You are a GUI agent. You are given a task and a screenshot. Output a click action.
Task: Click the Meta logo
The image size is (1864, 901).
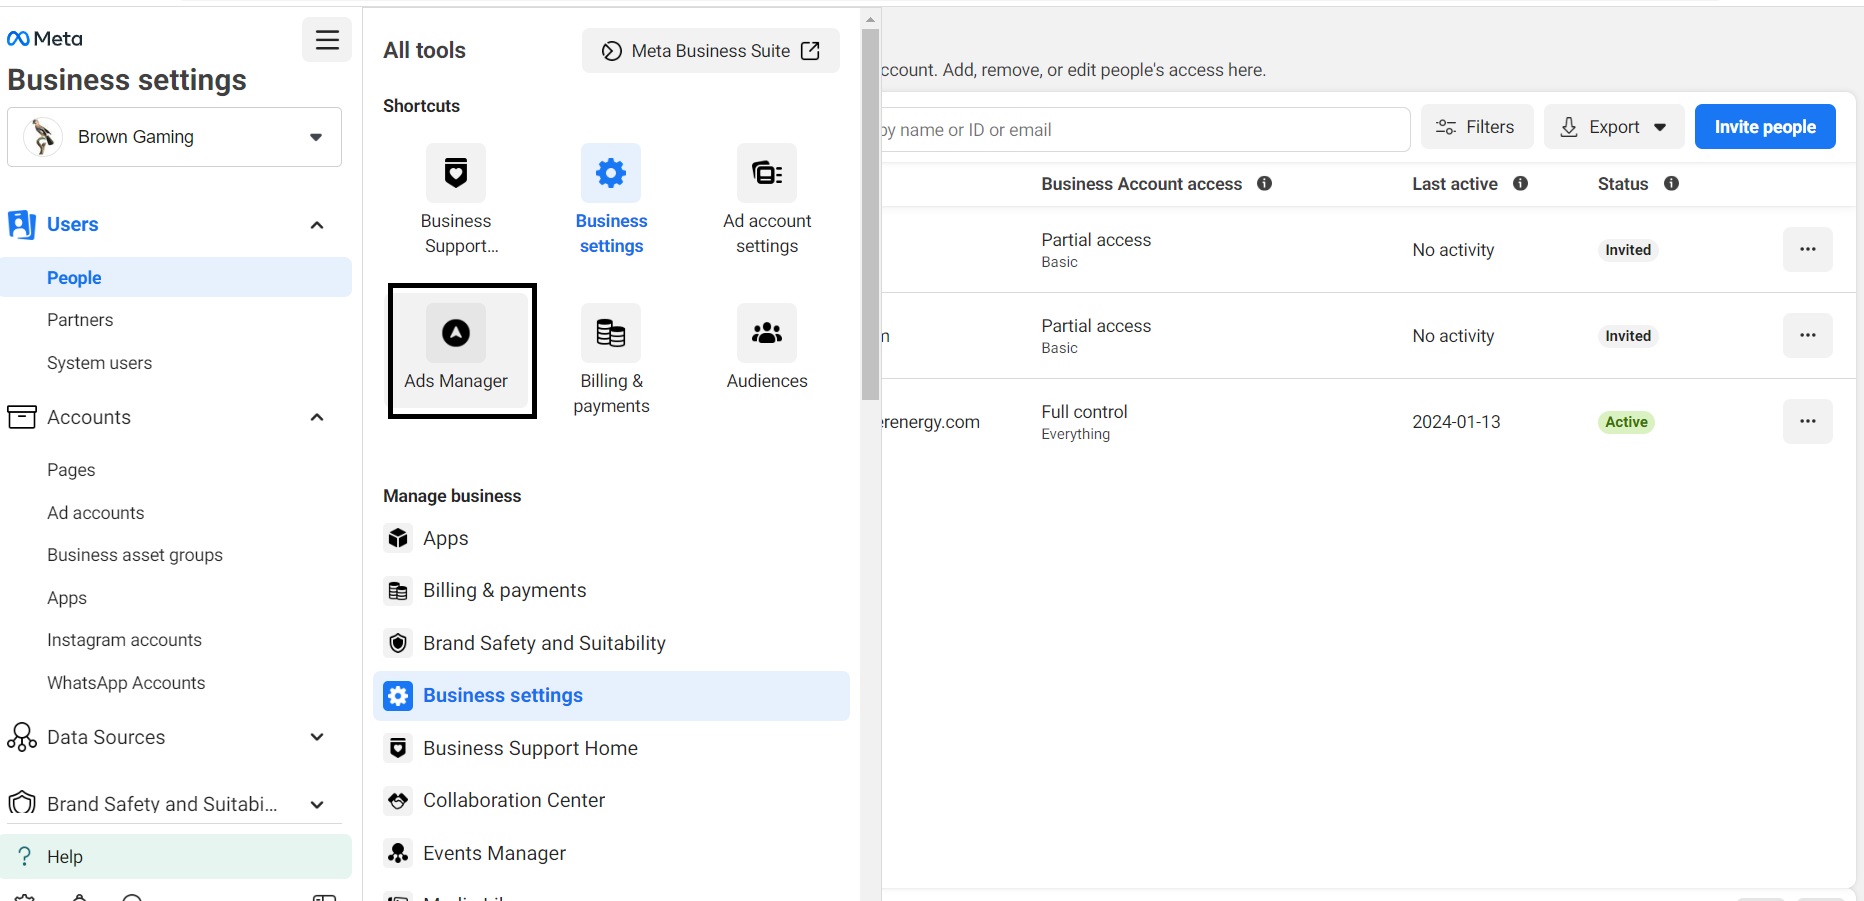coord(45,39)
